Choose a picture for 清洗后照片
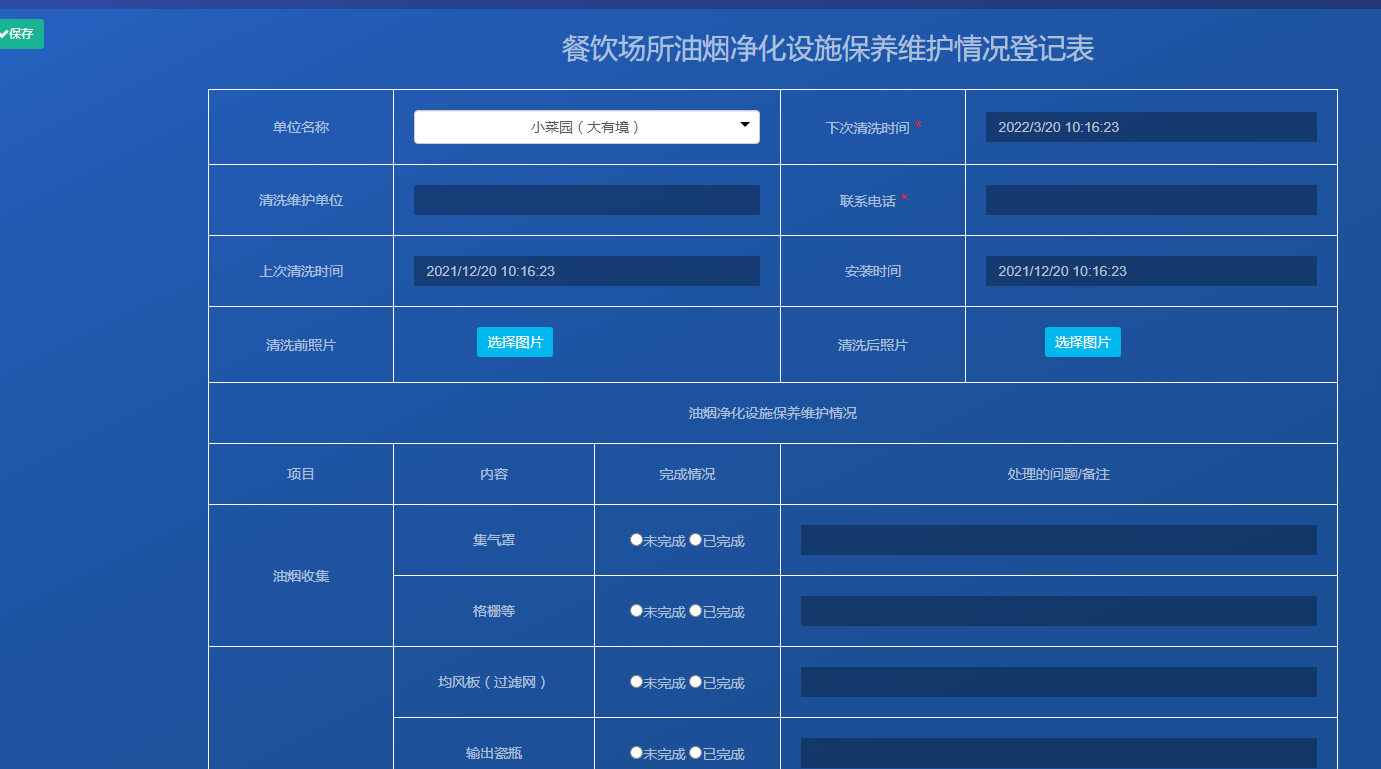 (x=1083, y=342)
